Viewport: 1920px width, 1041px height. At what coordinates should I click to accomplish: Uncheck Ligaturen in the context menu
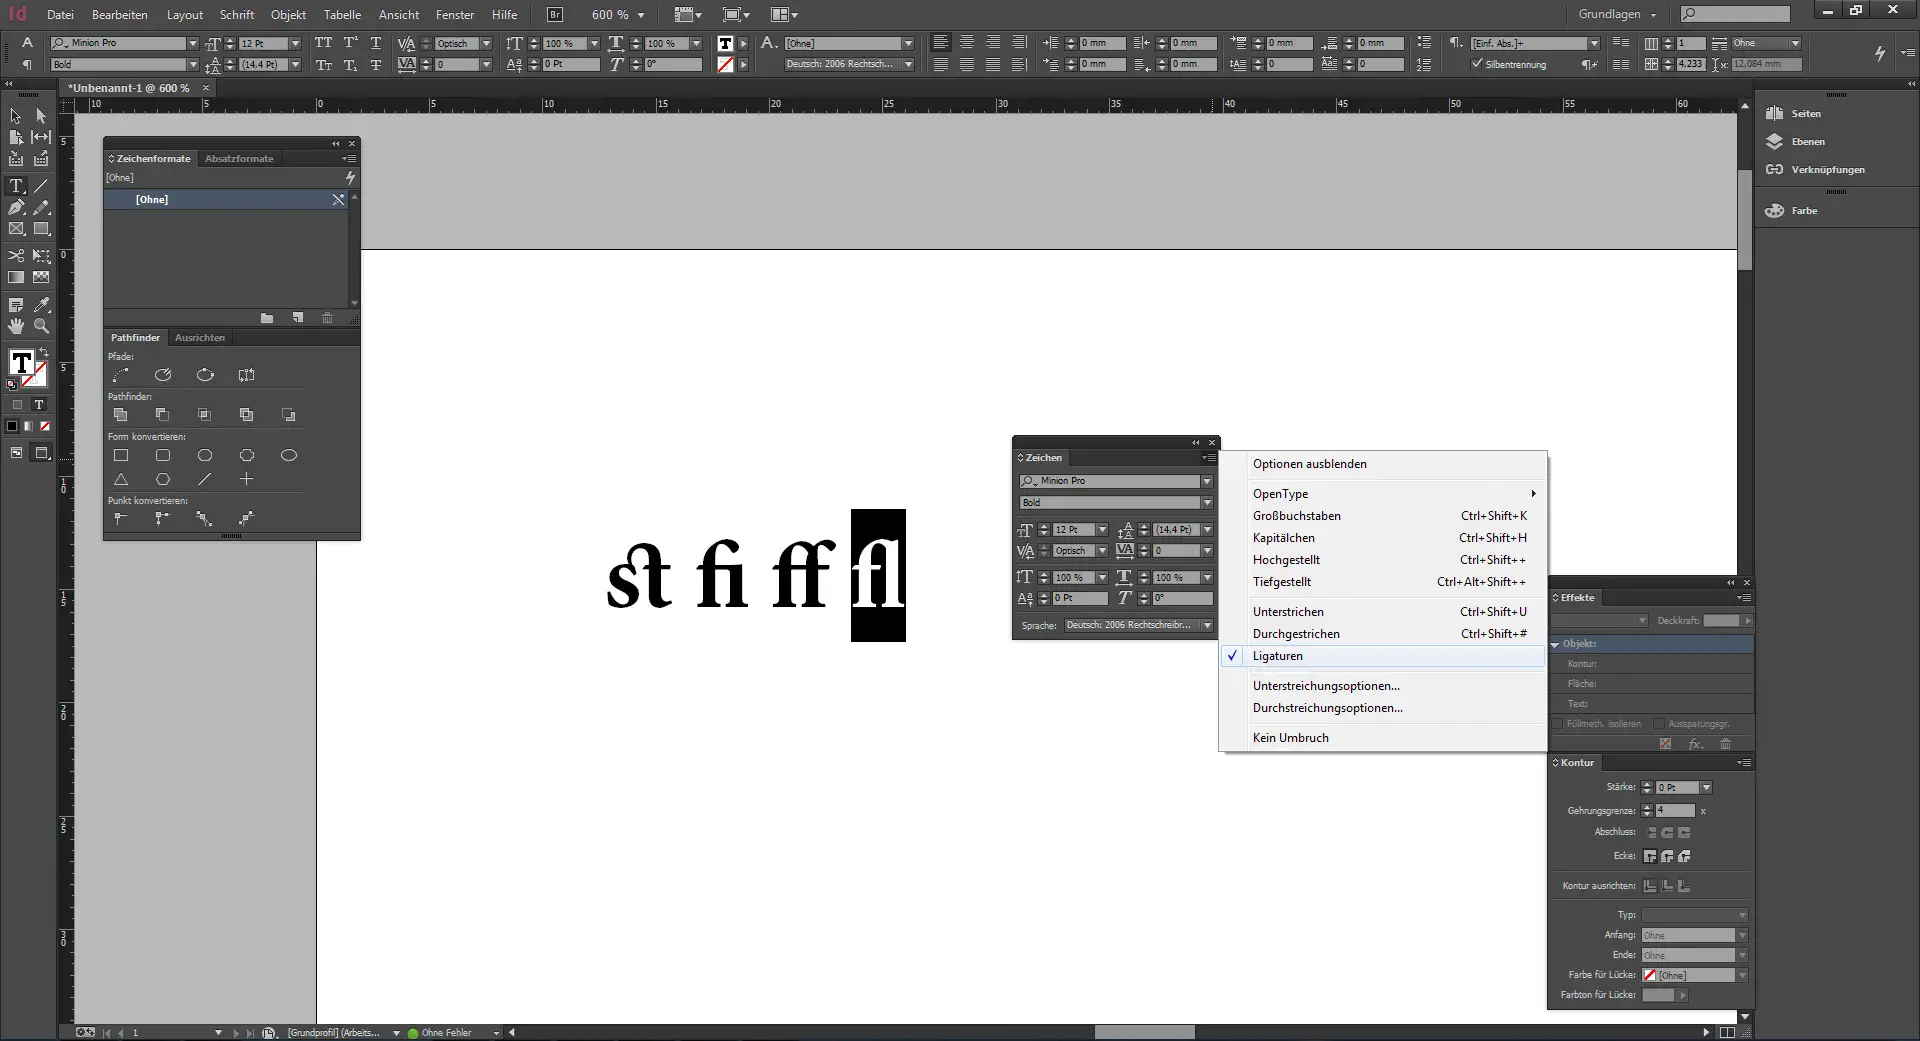pyautogui.click(x=1278, y=655)
